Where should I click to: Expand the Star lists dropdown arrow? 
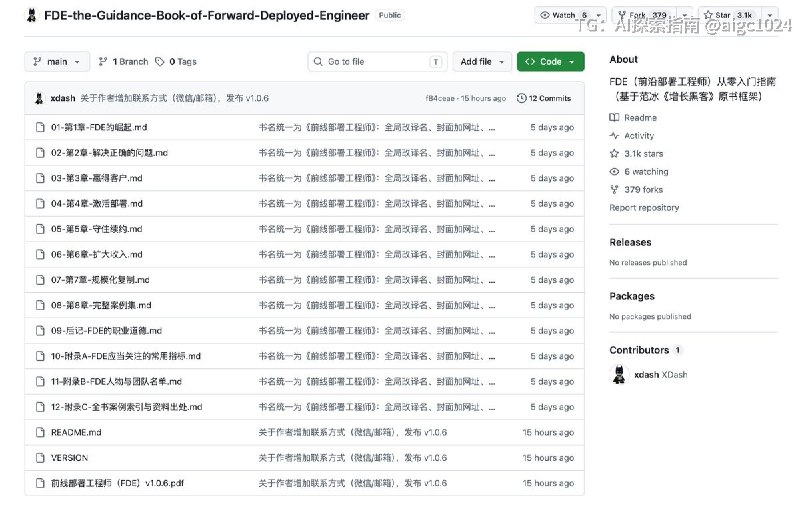769,15
